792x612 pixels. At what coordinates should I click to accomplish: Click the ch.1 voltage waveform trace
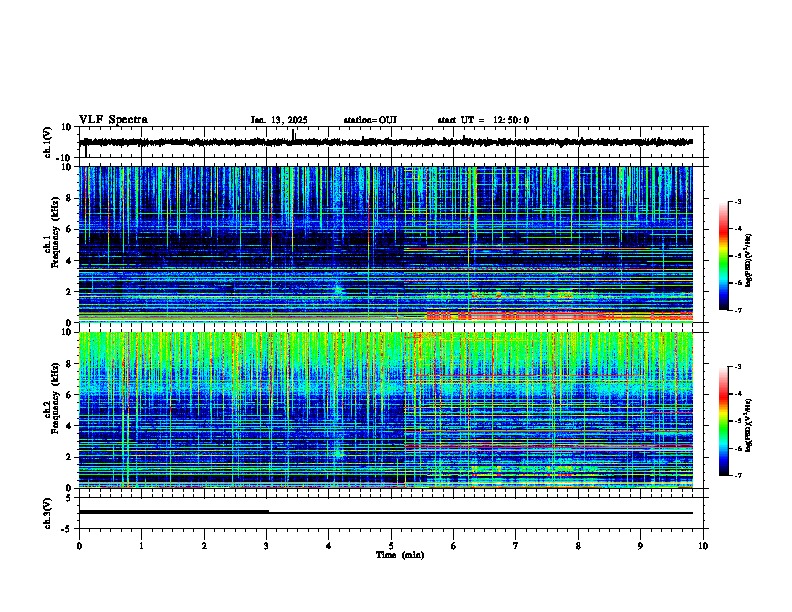pos(386,142)
